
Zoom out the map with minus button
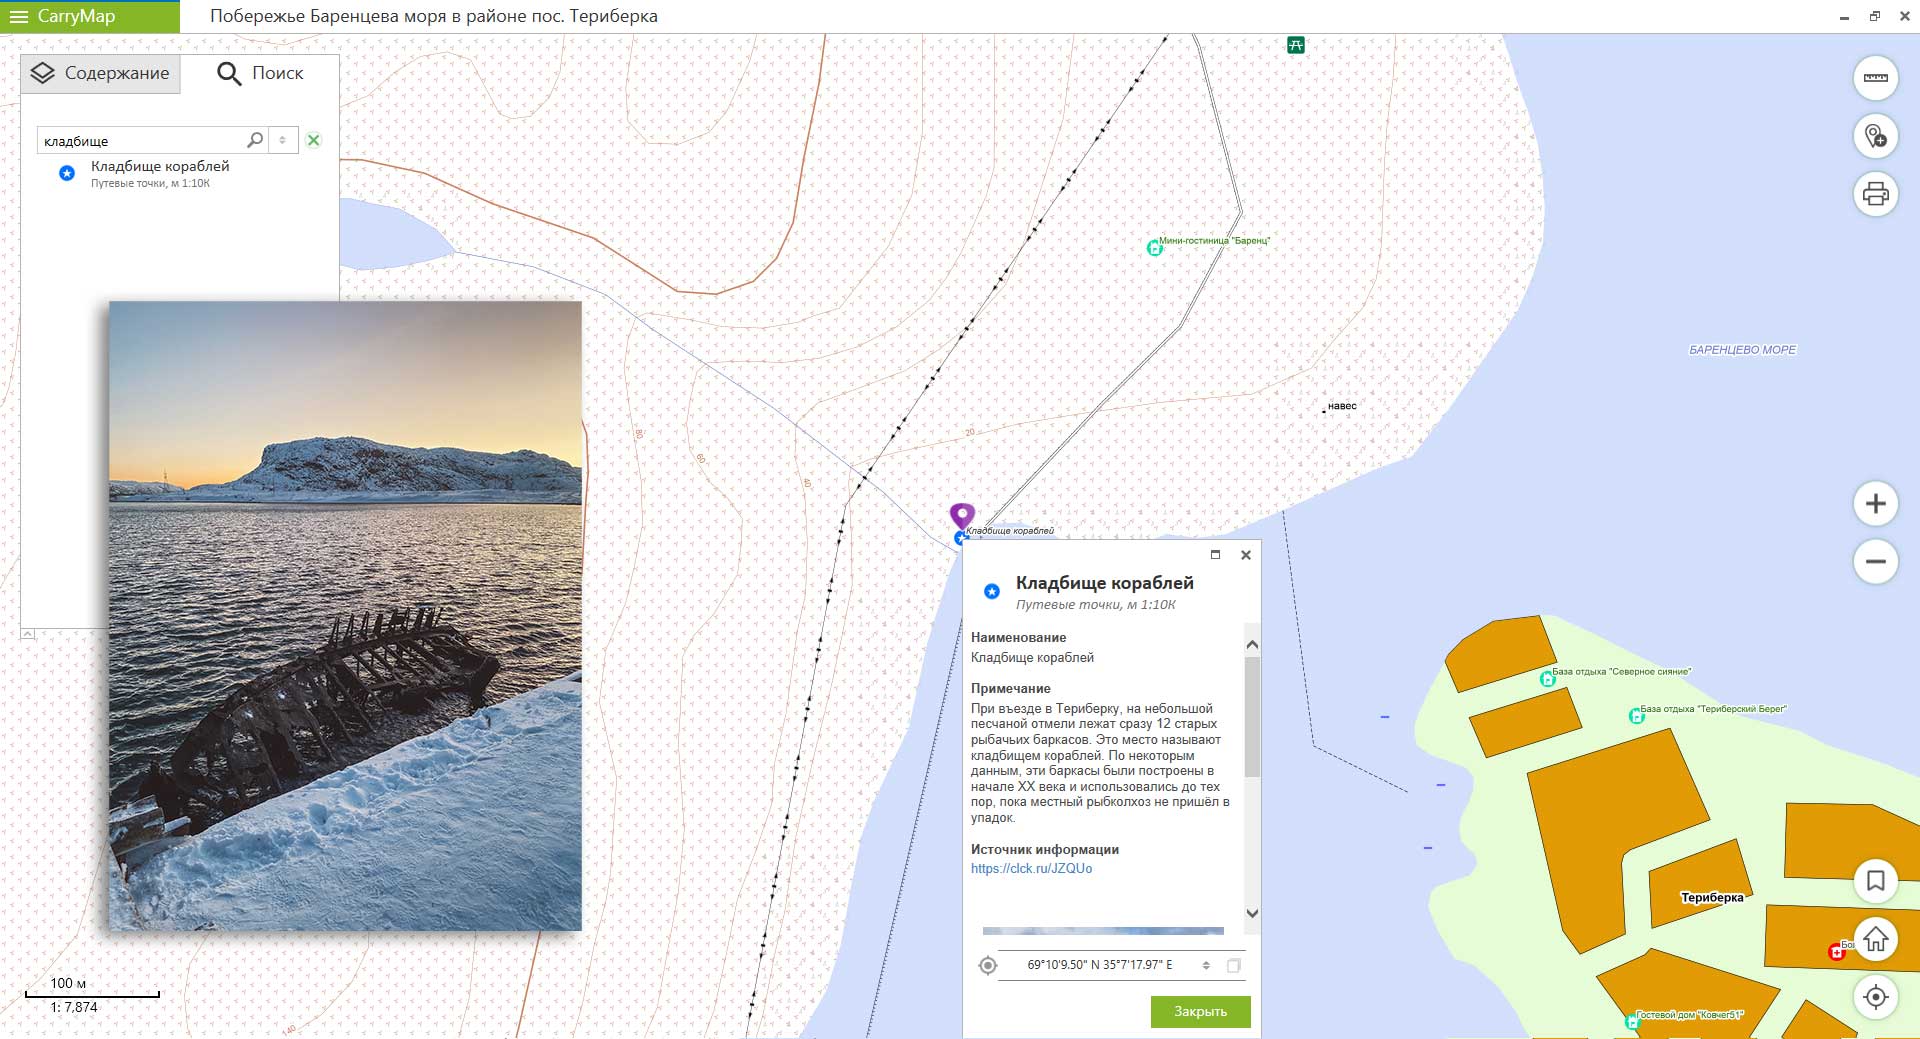pos(1875,561)
